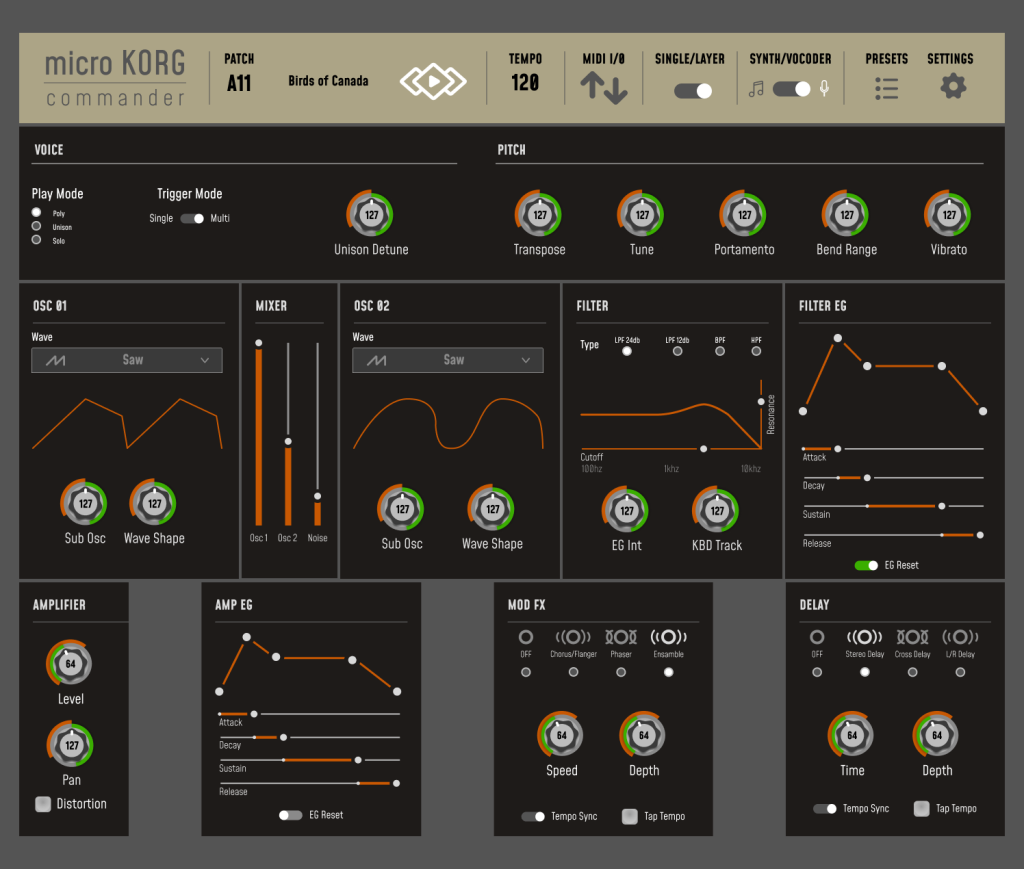Open MIDI I/O arrows icon
Image resolution: width=1024 pixels, height=869 pixels.
pos(603,87)
